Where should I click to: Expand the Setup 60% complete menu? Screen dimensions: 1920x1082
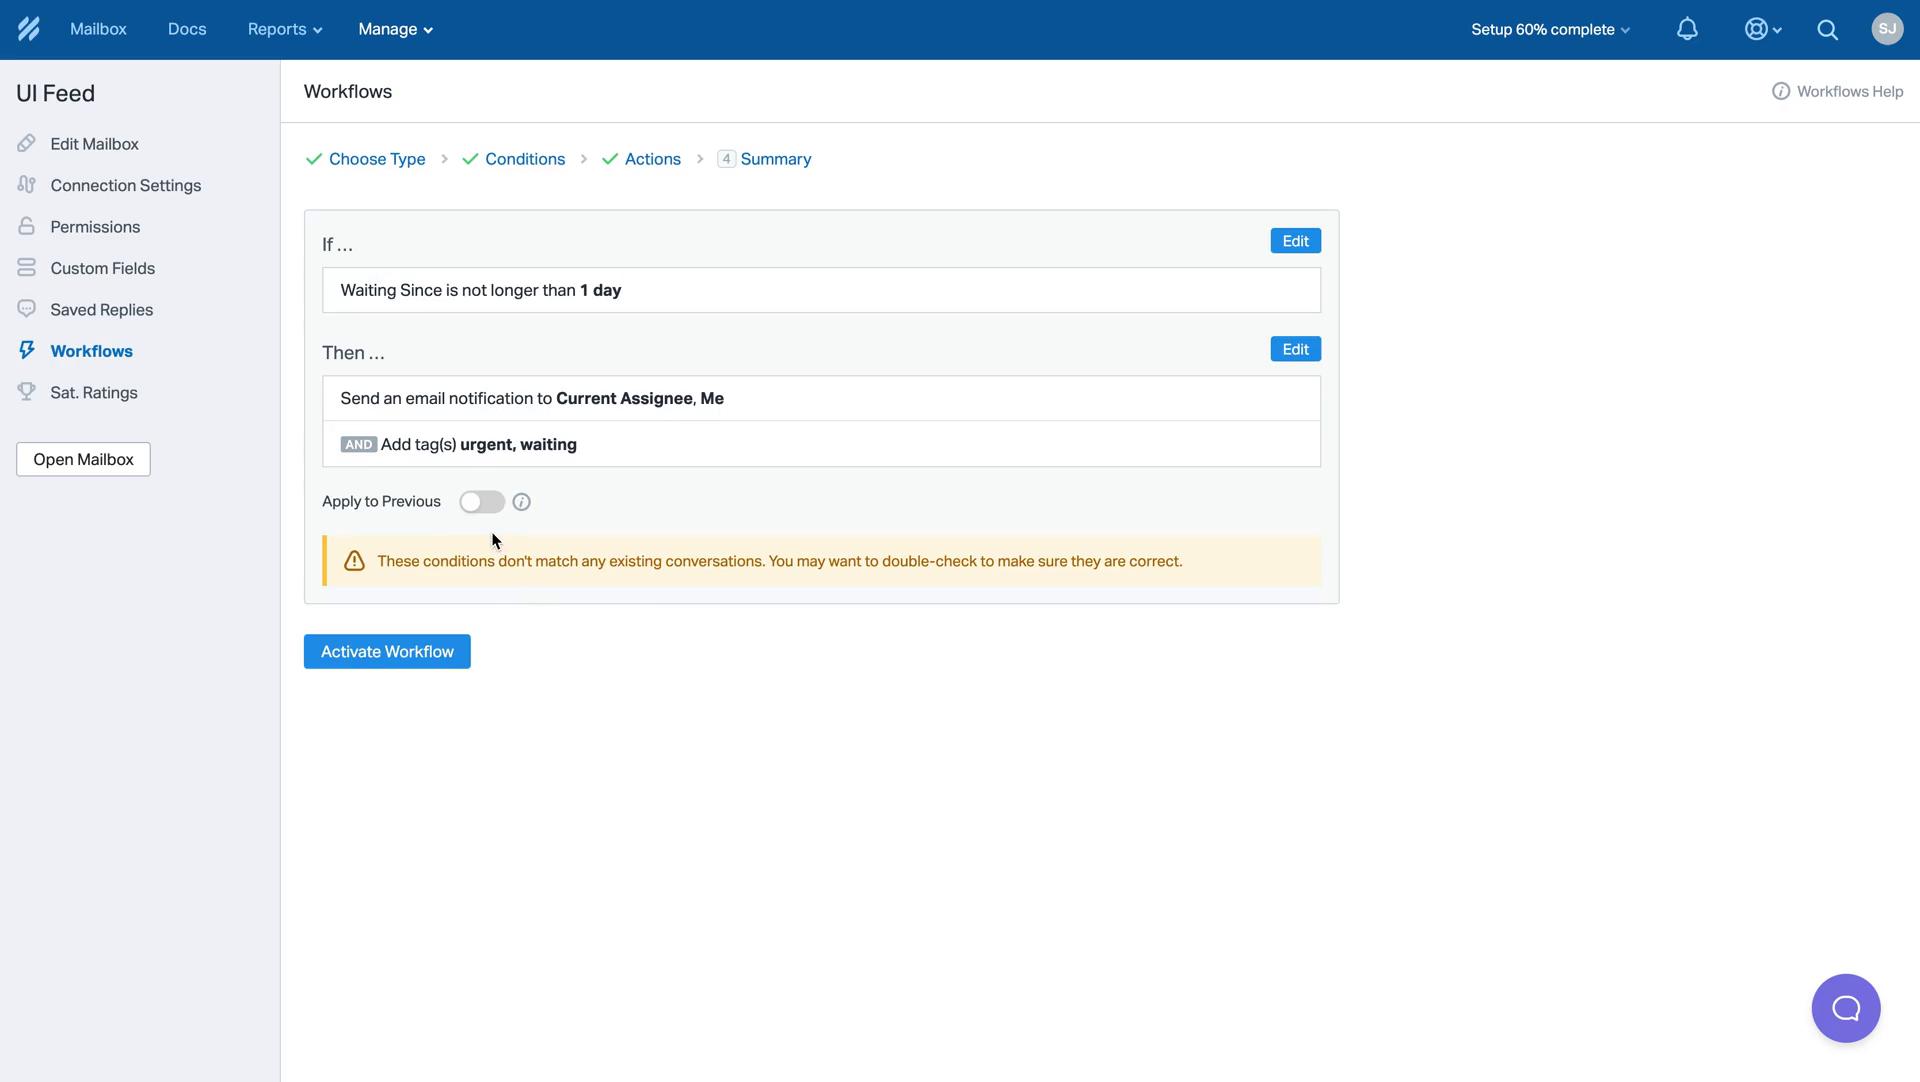click(1549, 29)
